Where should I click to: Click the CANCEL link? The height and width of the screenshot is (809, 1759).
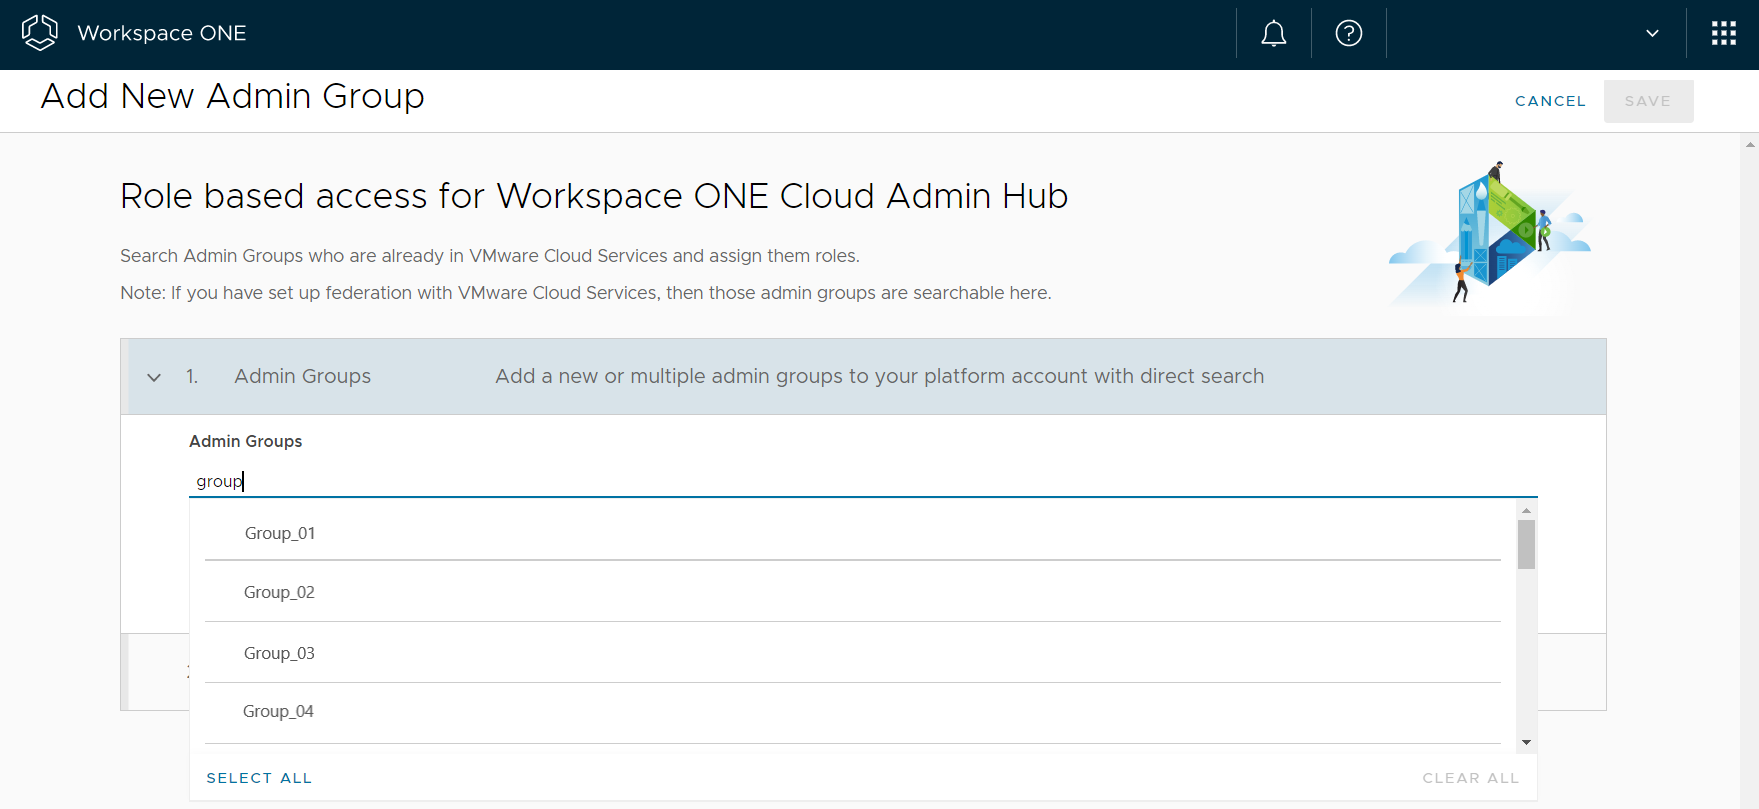[1550, 101]
